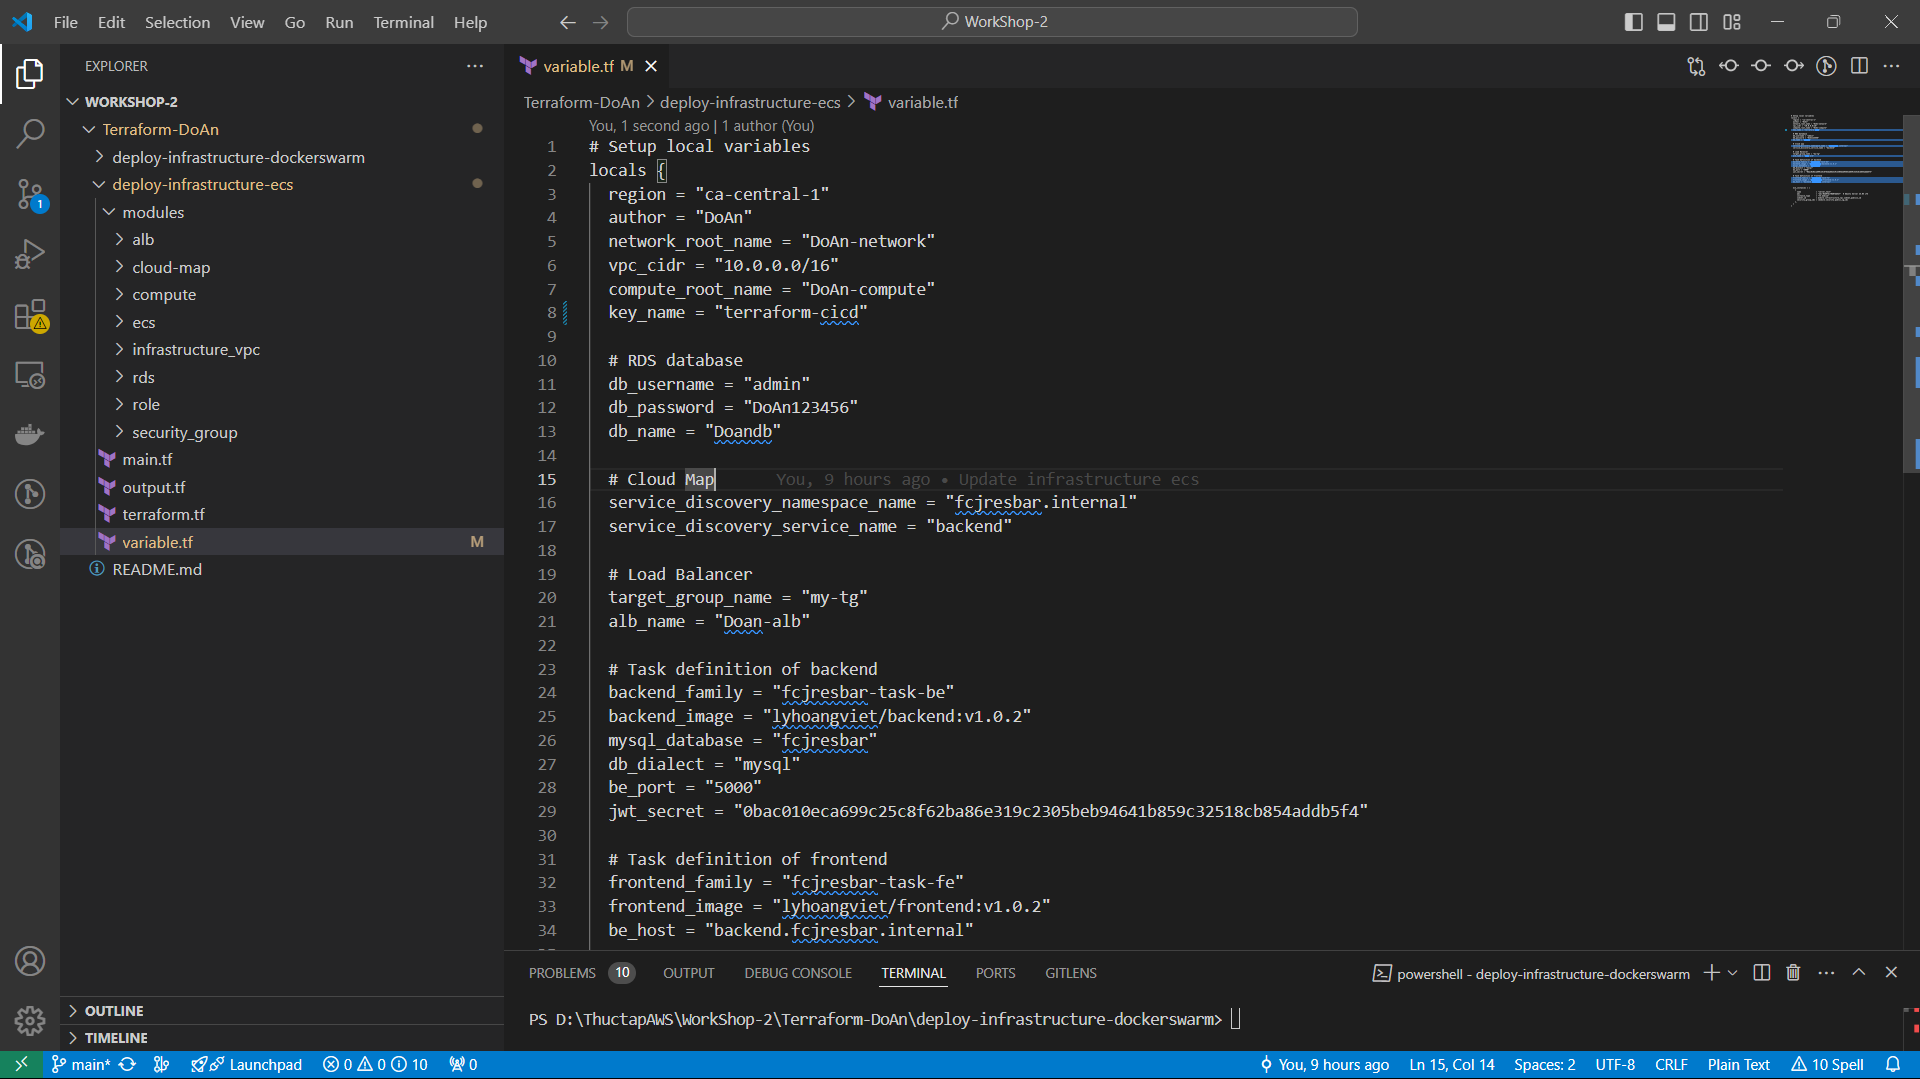This screenshot has width=1920, height=1079.
Task: Click 10 Spell status indicator
Action: click(1828, 1065)
